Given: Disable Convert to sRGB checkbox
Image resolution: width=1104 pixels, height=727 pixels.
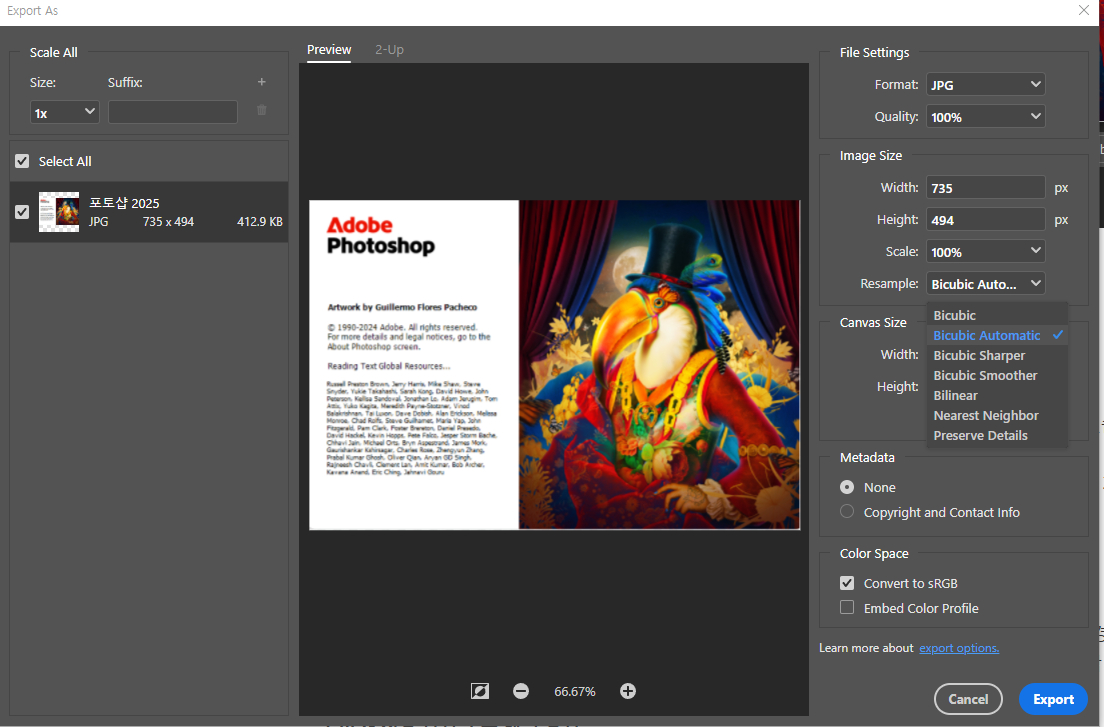Looking at the screenshot, I should tap(847, 583).
